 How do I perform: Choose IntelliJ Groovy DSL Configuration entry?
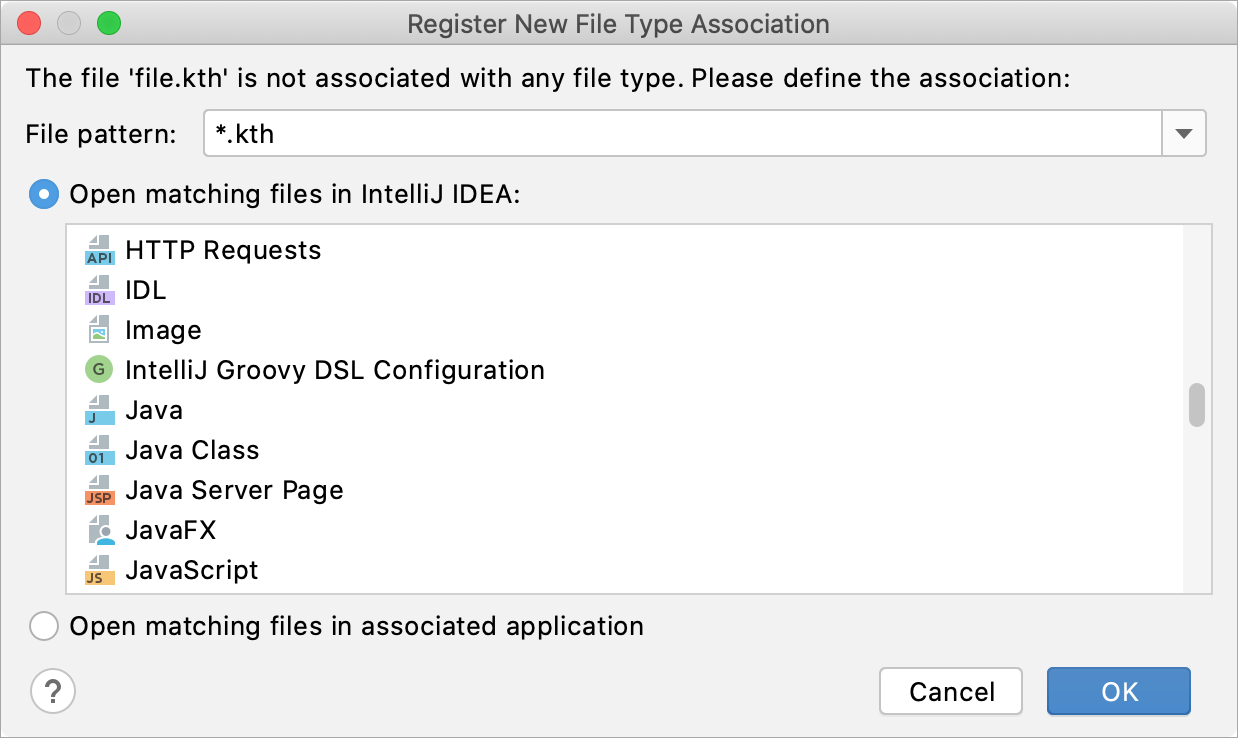coord(335,370)
